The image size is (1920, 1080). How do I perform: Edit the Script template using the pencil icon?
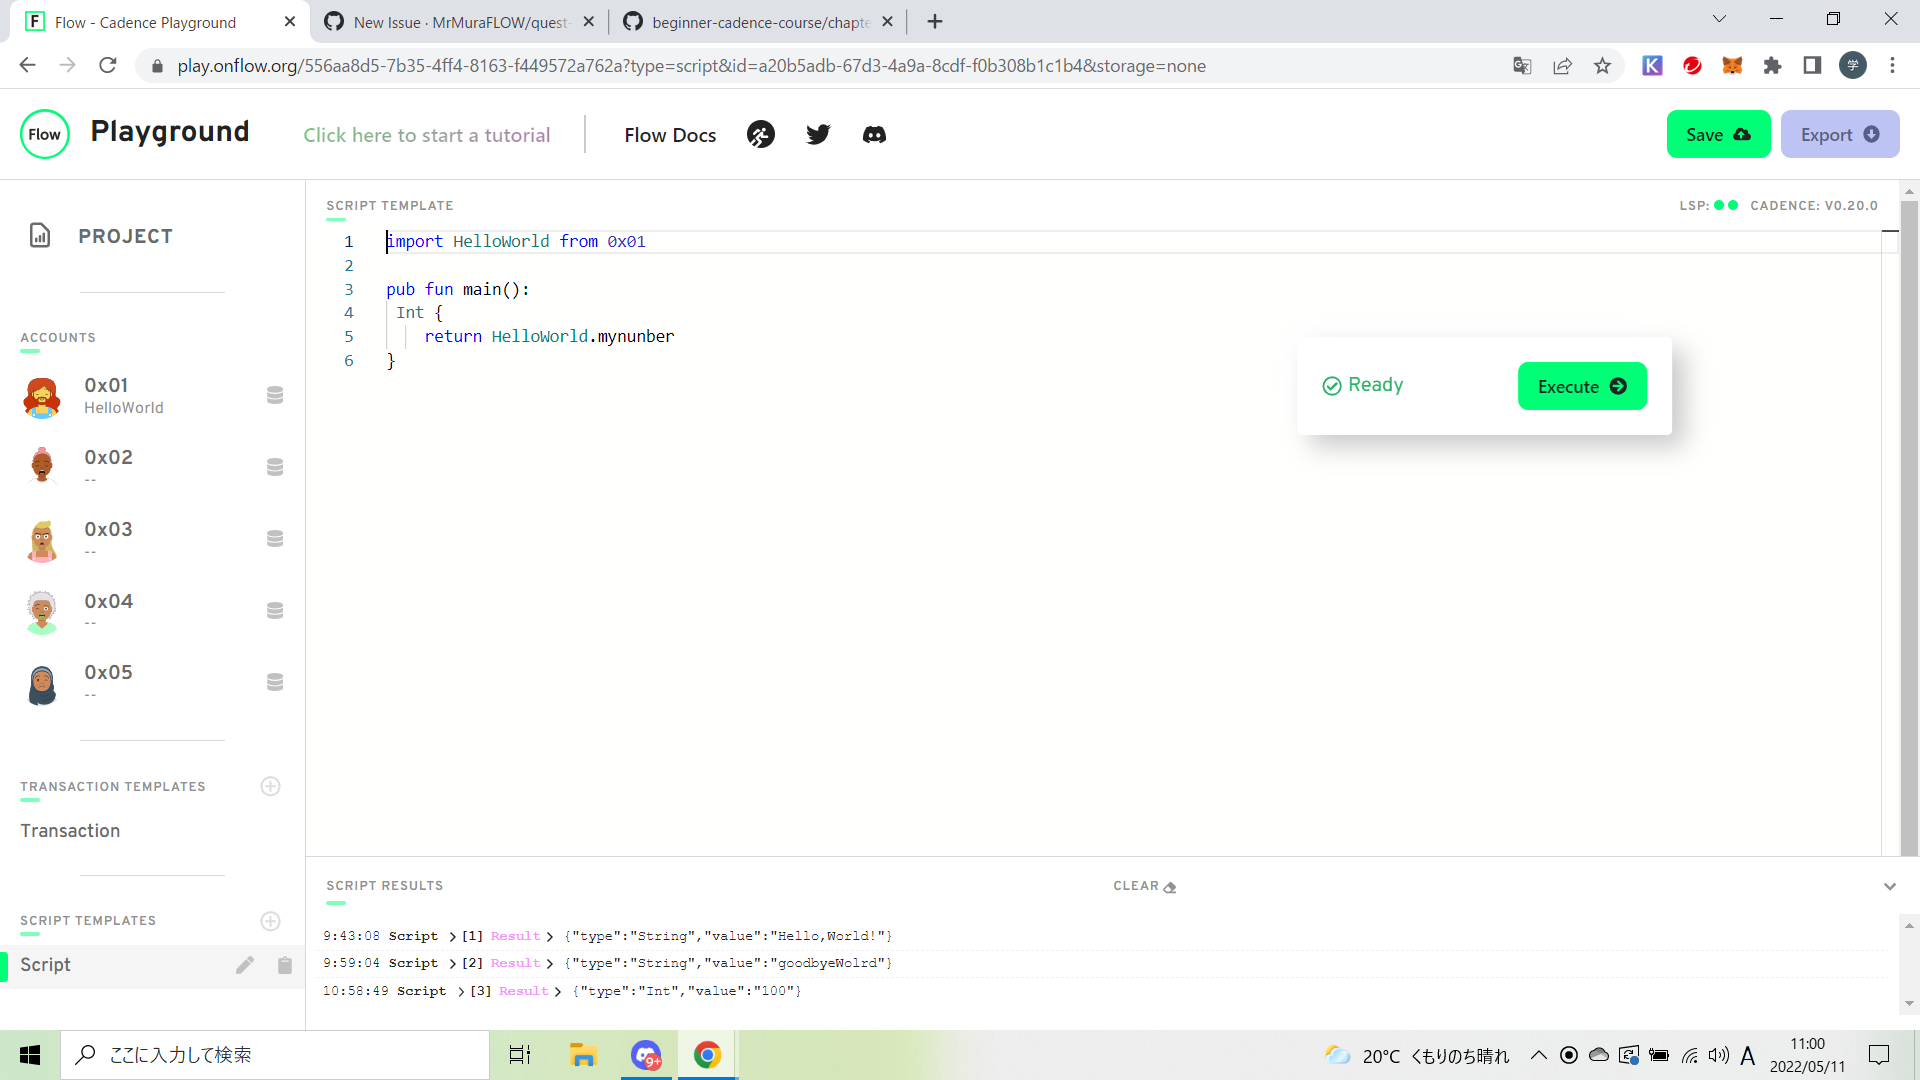click(x=245, y=965)
